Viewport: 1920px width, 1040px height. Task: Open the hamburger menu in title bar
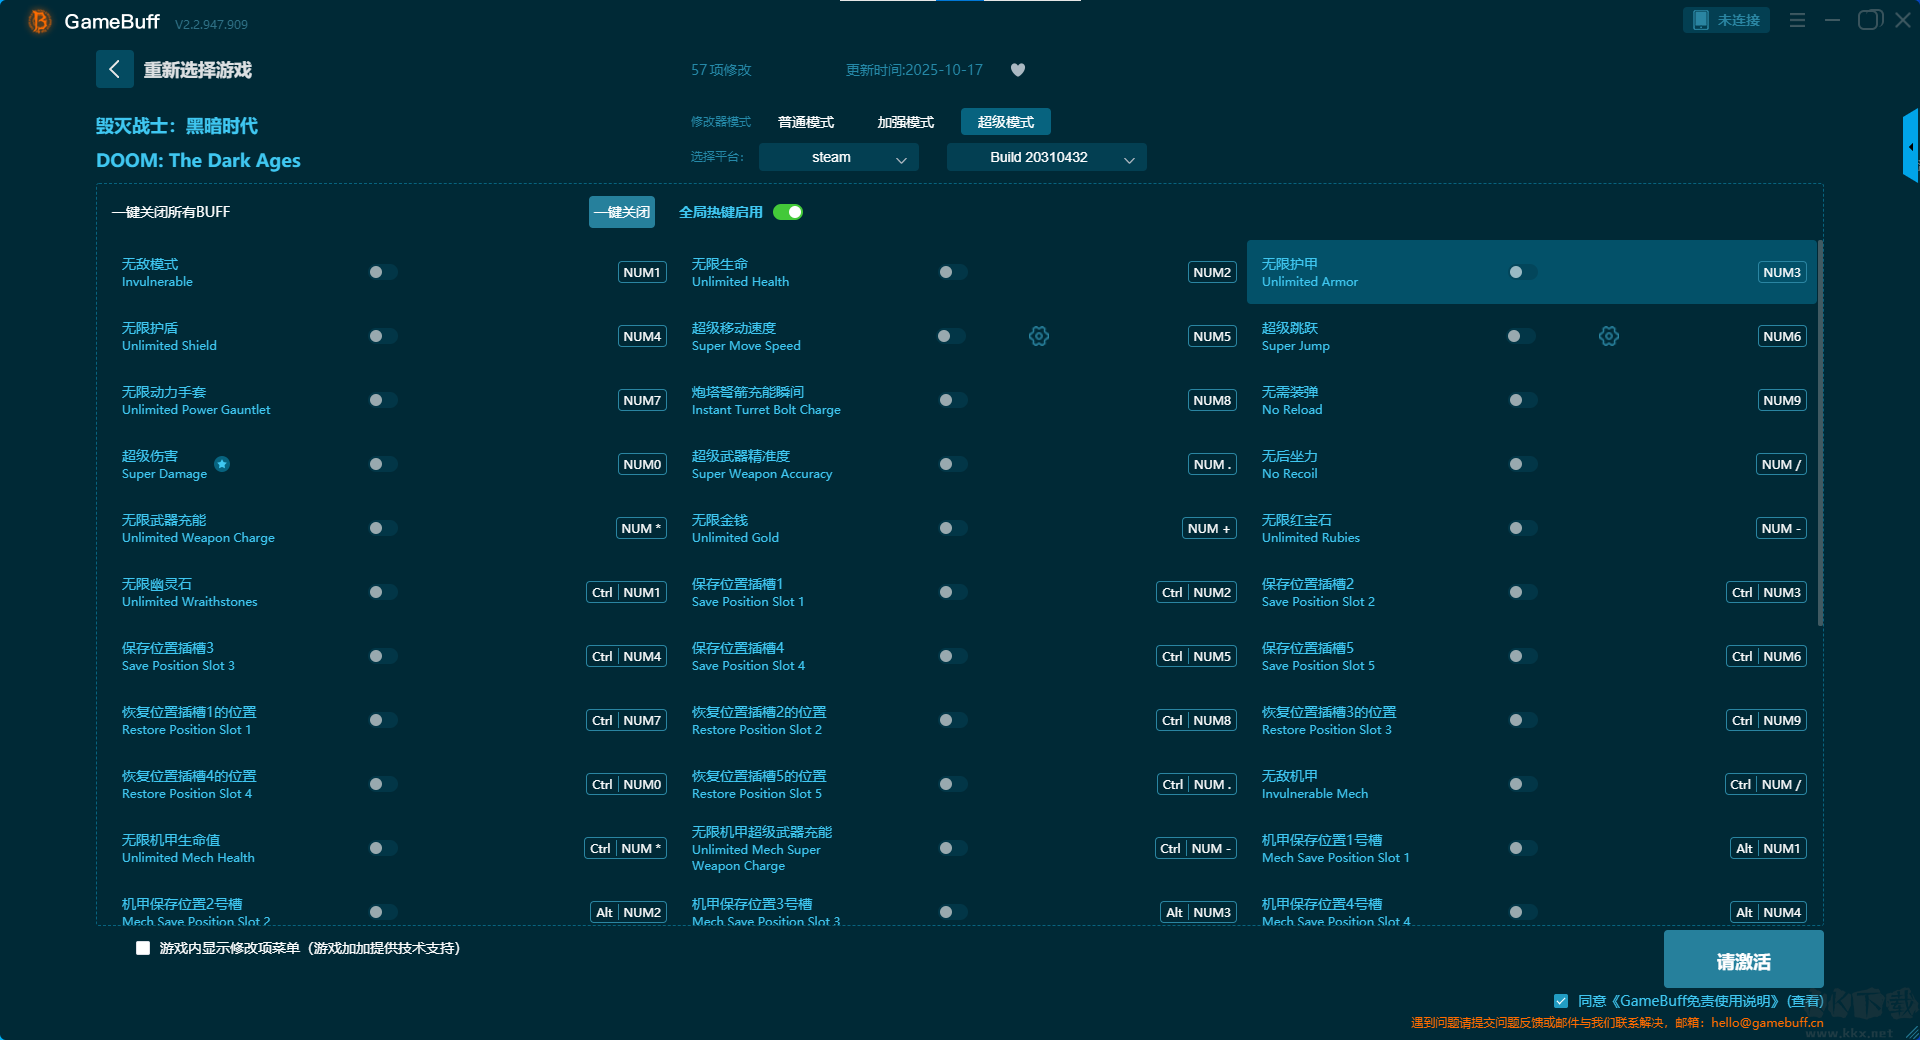click(x=1797, y=20)
